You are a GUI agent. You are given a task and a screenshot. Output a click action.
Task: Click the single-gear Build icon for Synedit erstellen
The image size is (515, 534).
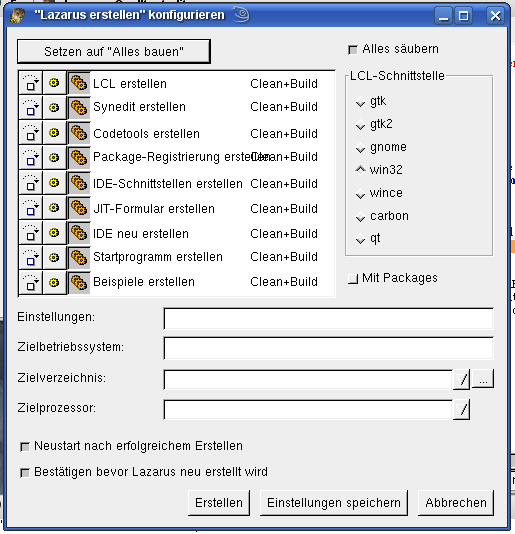point(54,108)
